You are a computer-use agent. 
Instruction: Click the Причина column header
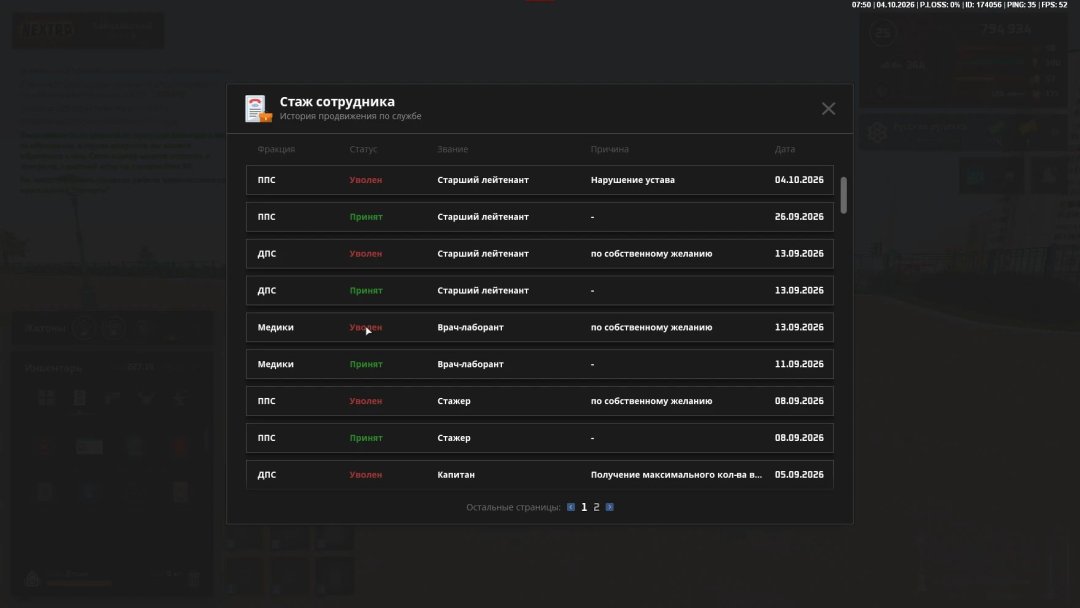point(610,149)
